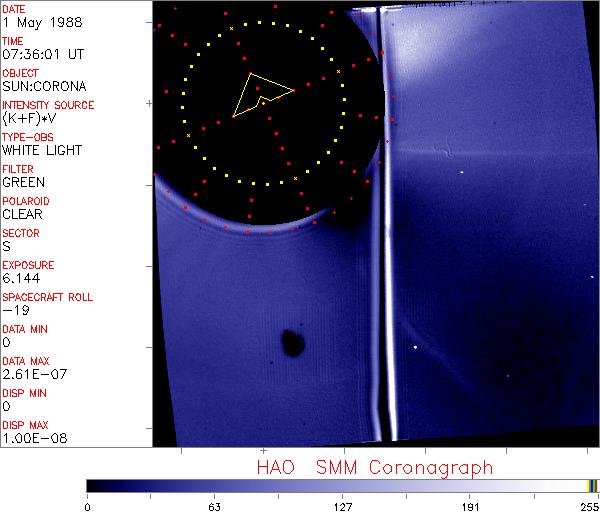Click the display max value "1.00E-08"
600x512 pixels.
tap(31, 438)
